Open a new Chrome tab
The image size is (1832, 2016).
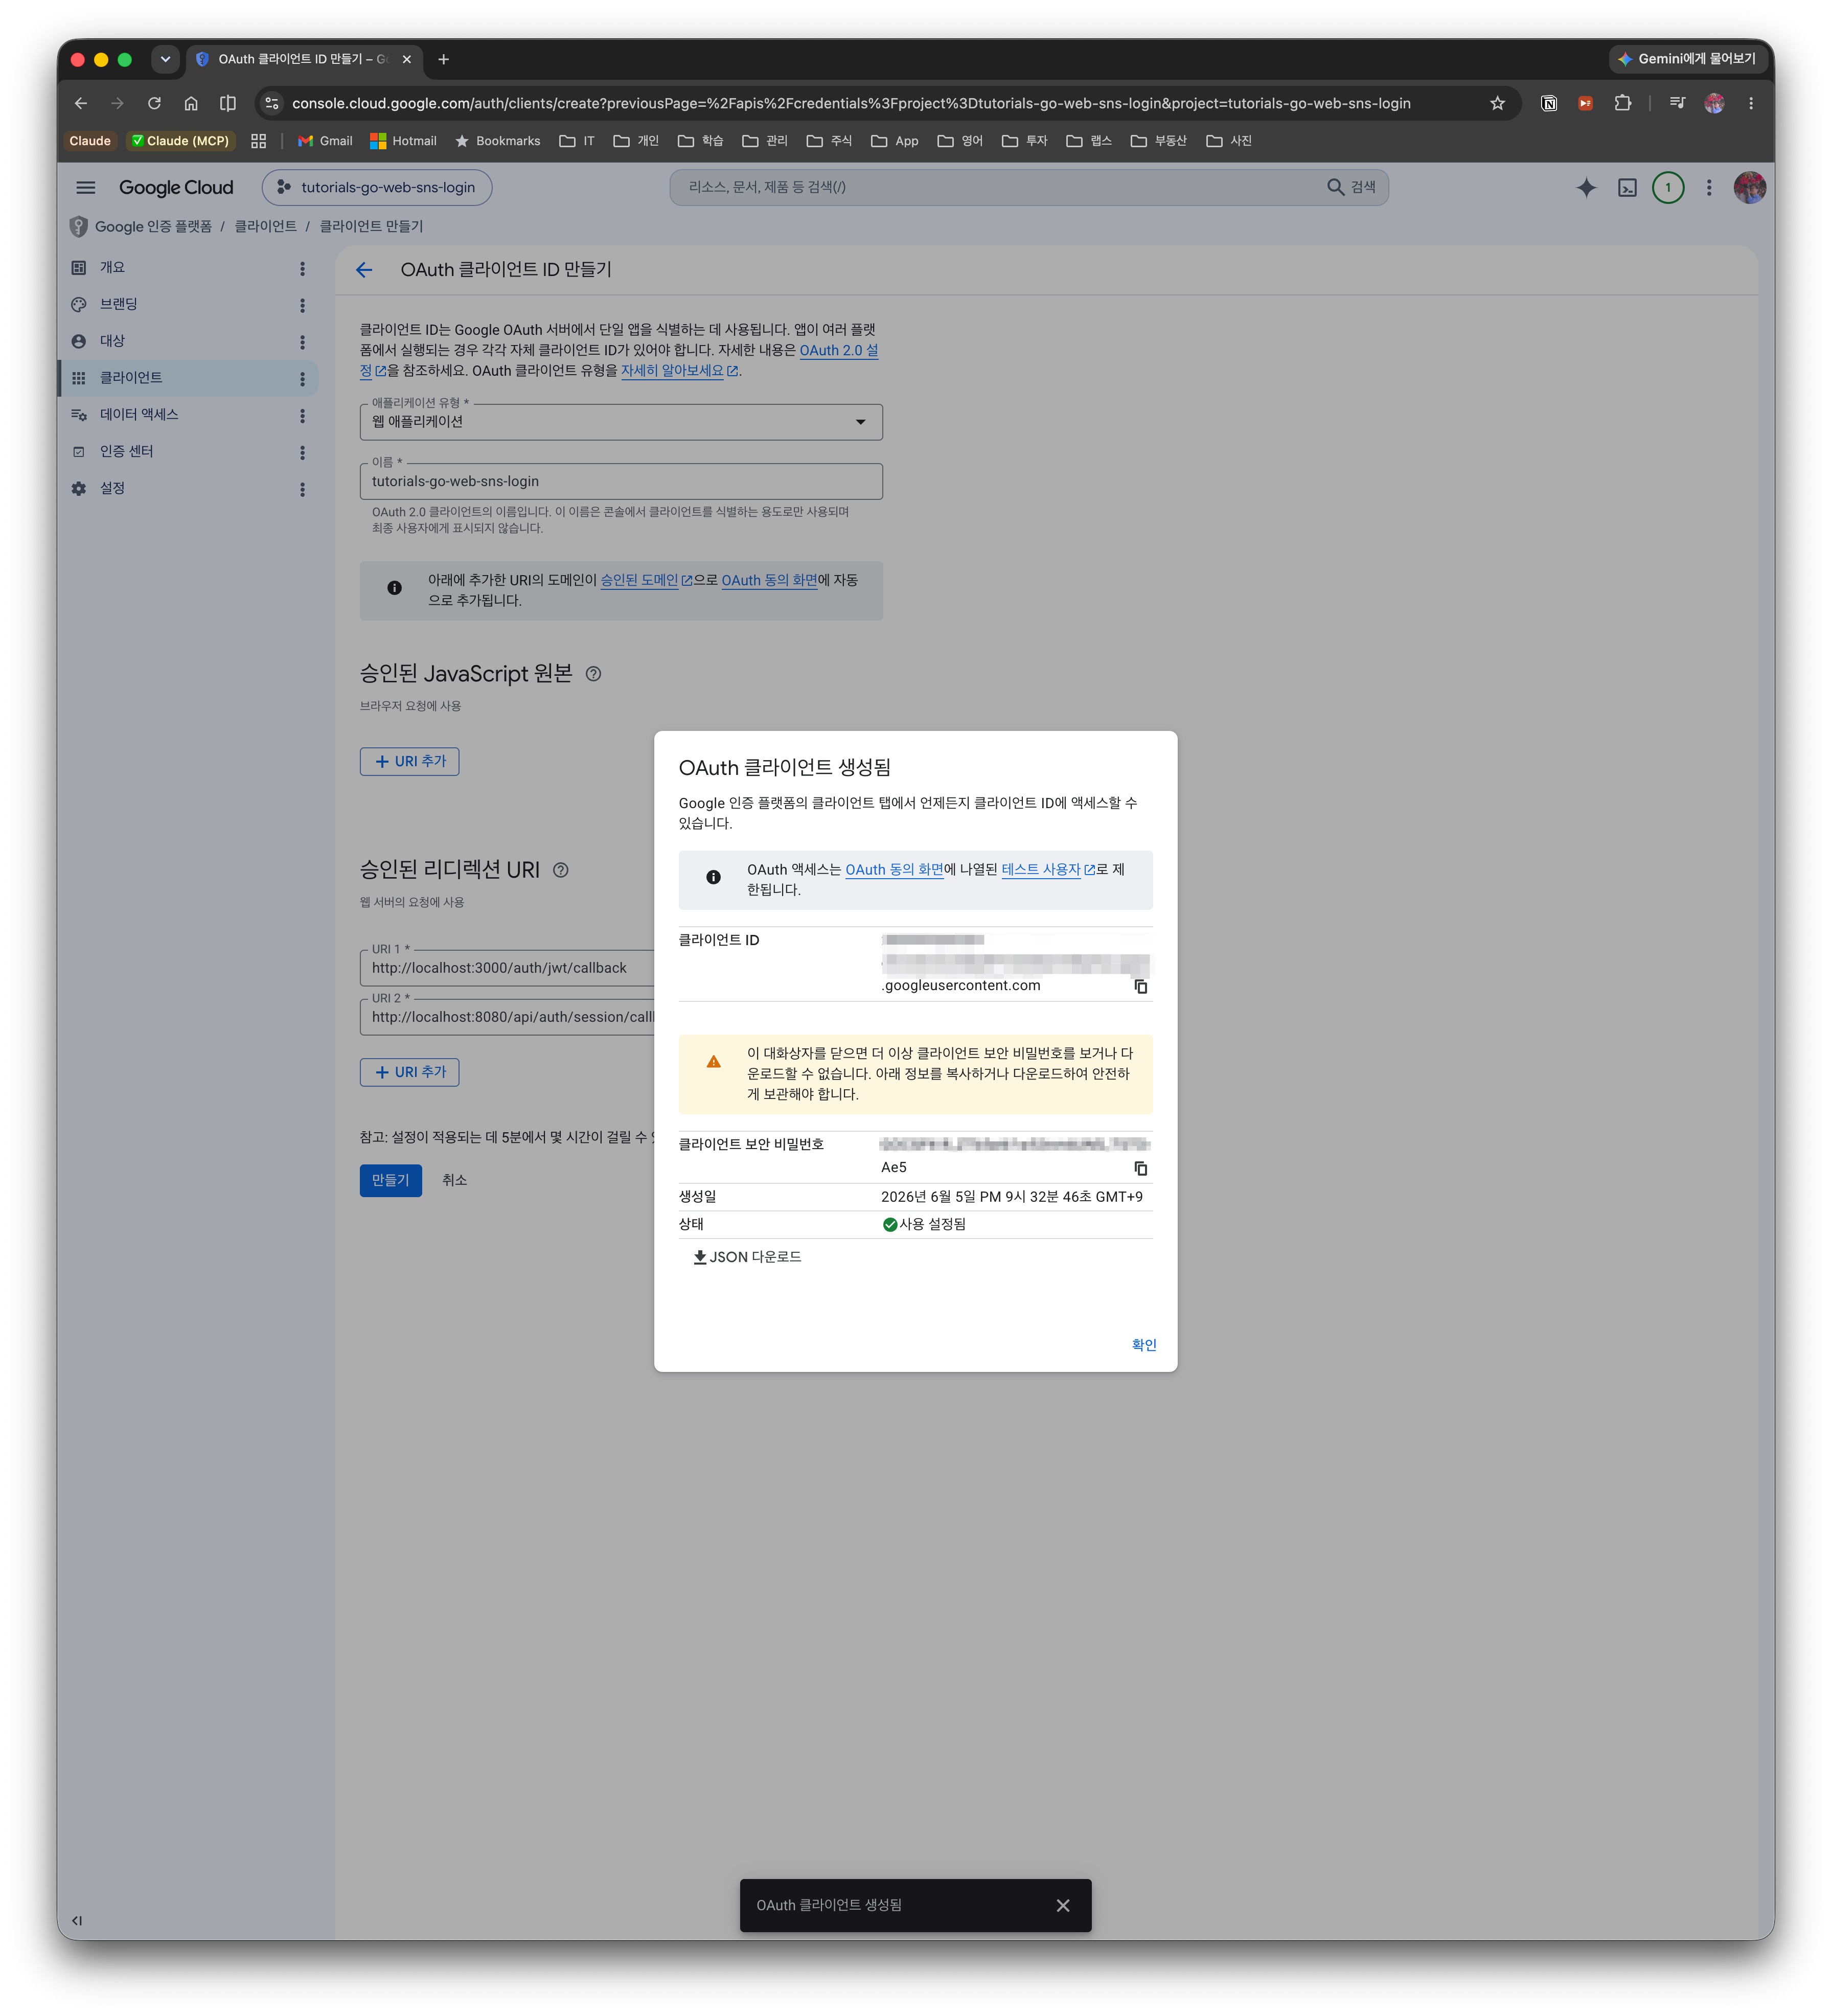point(444,60)
